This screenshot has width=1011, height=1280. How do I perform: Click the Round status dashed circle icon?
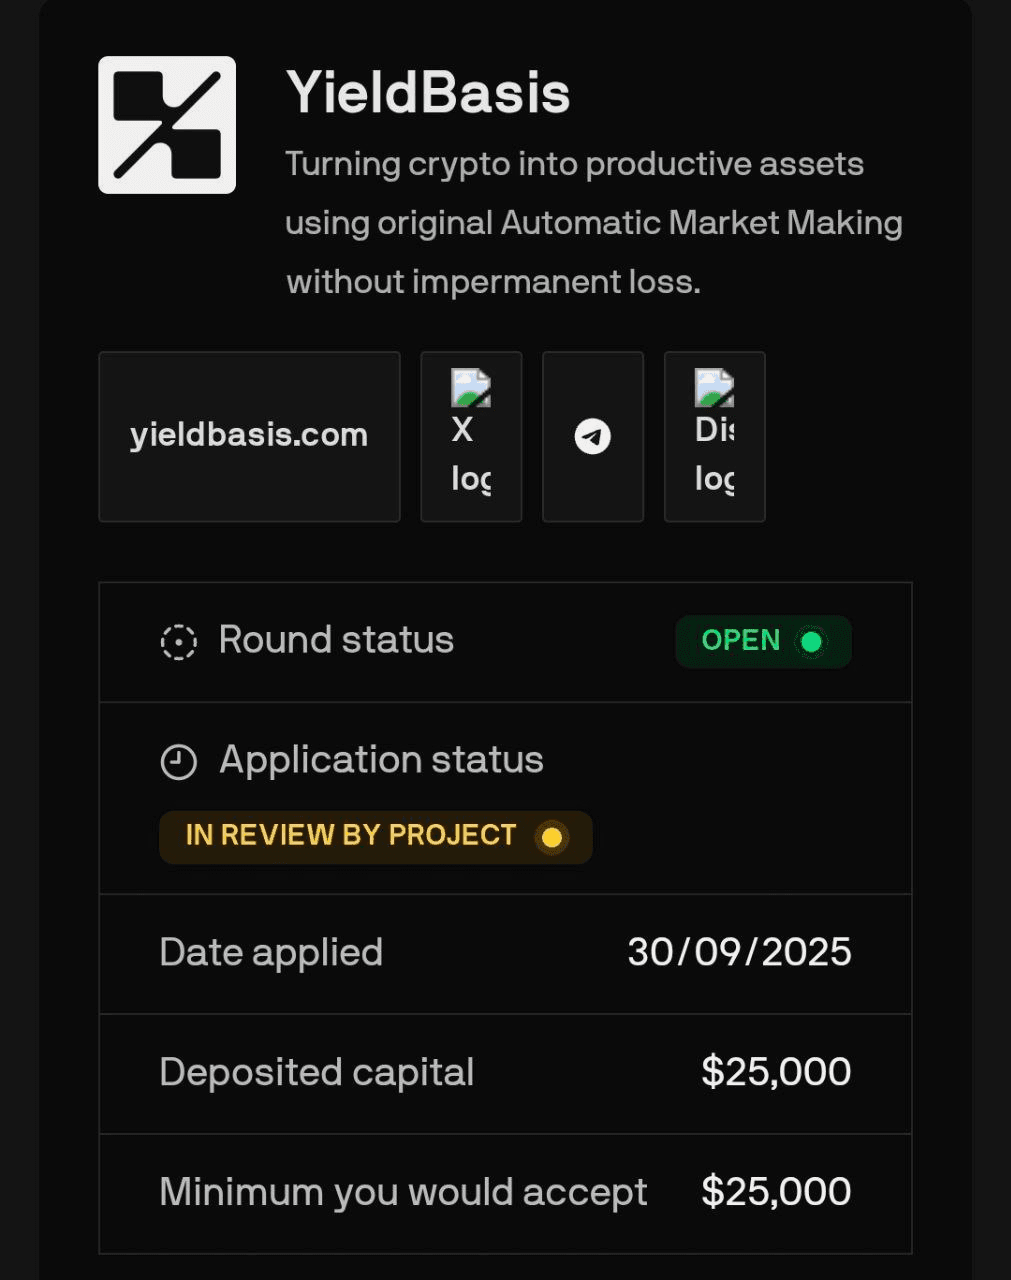pyautogui.click(x=179, y=642)
